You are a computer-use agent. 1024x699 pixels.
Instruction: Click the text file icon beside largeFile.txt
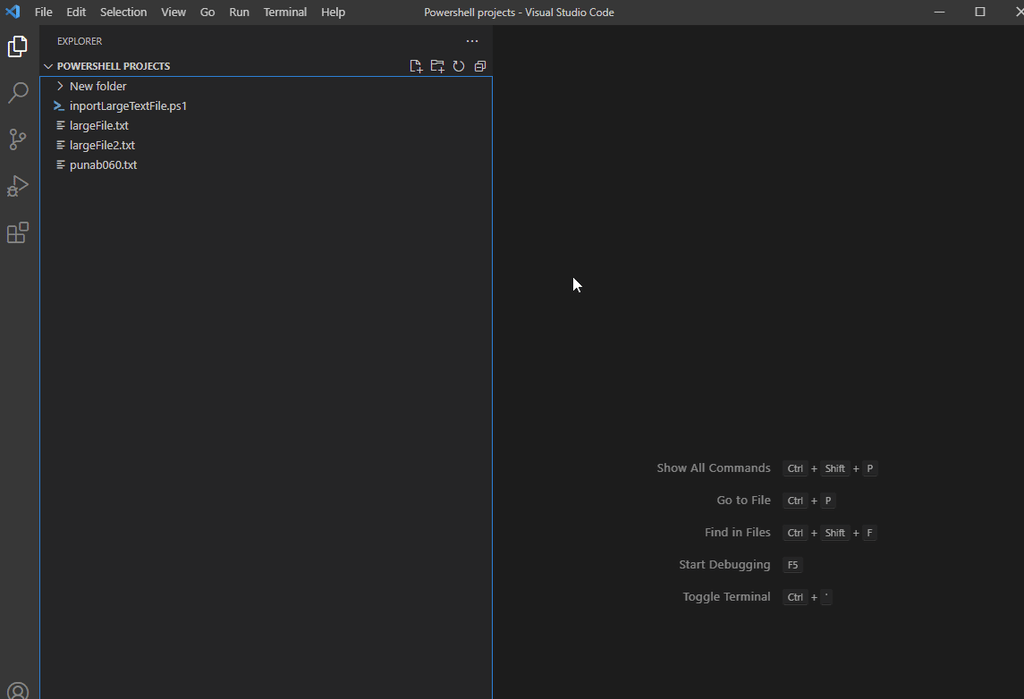click(x=61, y=125)
